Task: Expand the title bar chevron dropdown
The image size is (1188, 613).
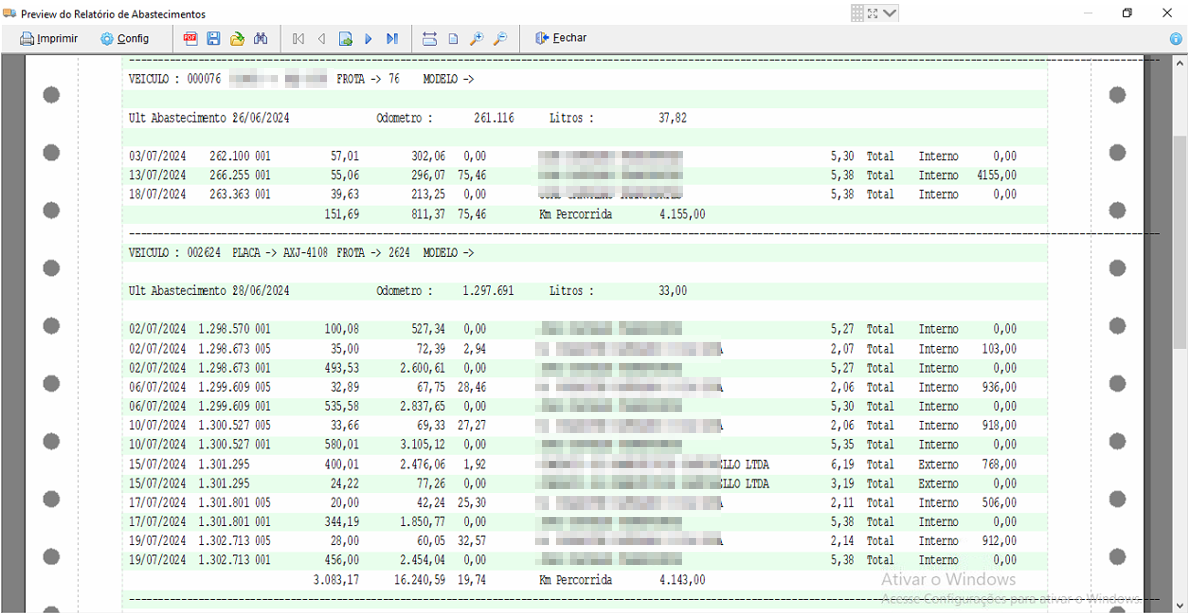Action: click(x=889, y=13)
